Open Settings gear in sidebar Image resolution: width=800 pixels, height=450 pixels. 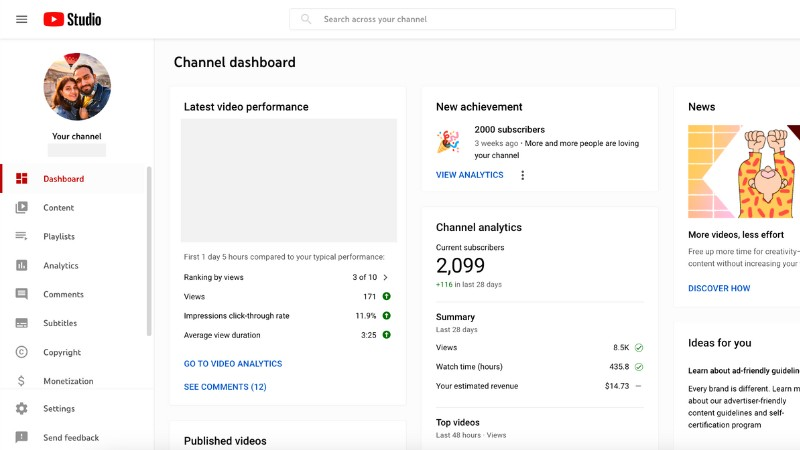tap(21, 409)
